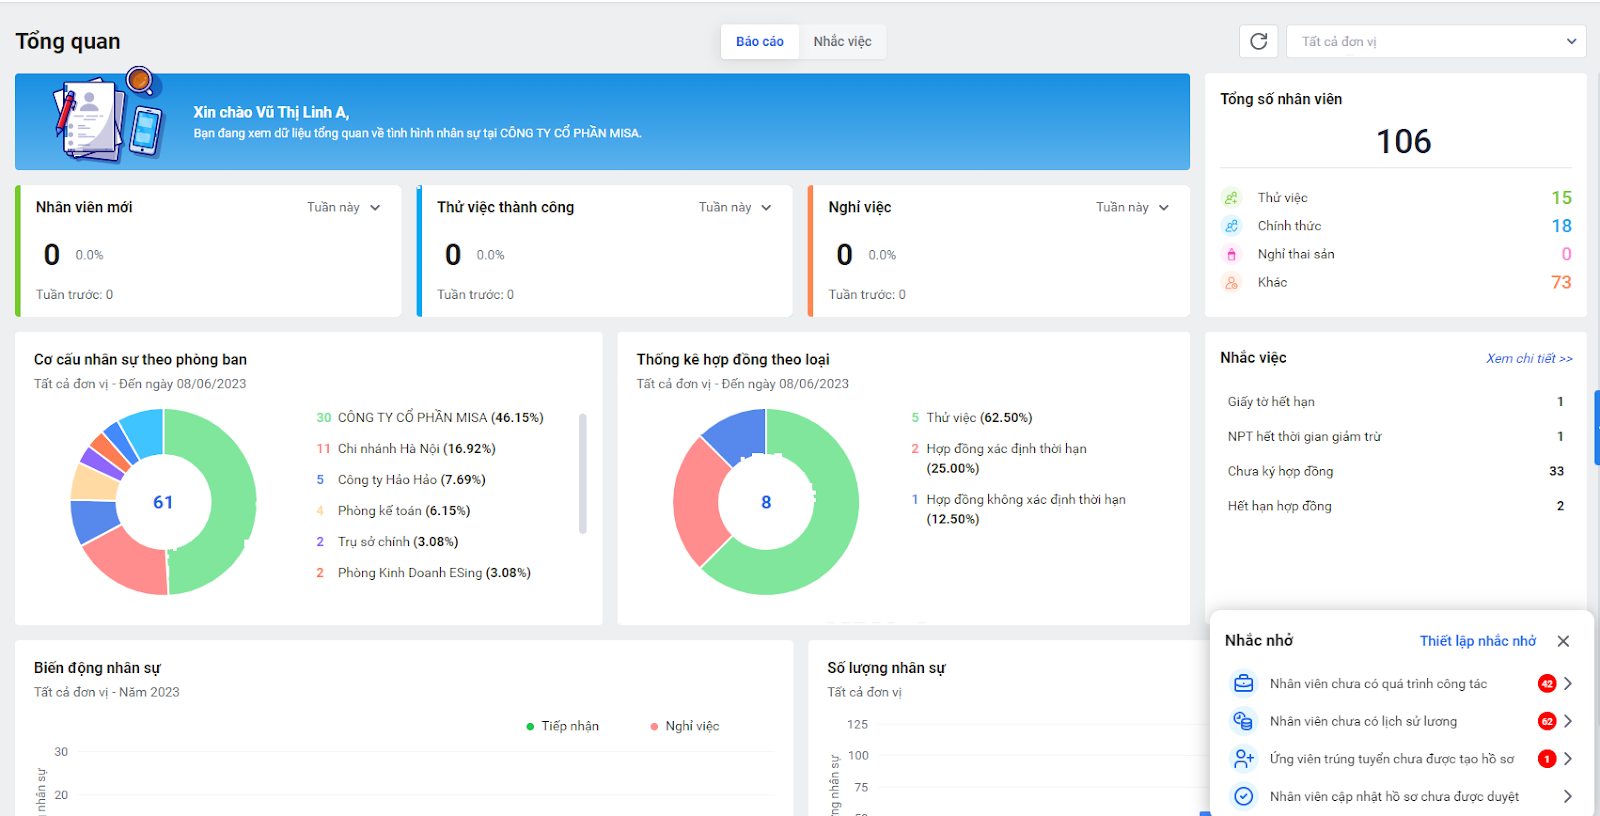
Task: Click the briefcase icon for missing work history
Action: (1243, 684)
